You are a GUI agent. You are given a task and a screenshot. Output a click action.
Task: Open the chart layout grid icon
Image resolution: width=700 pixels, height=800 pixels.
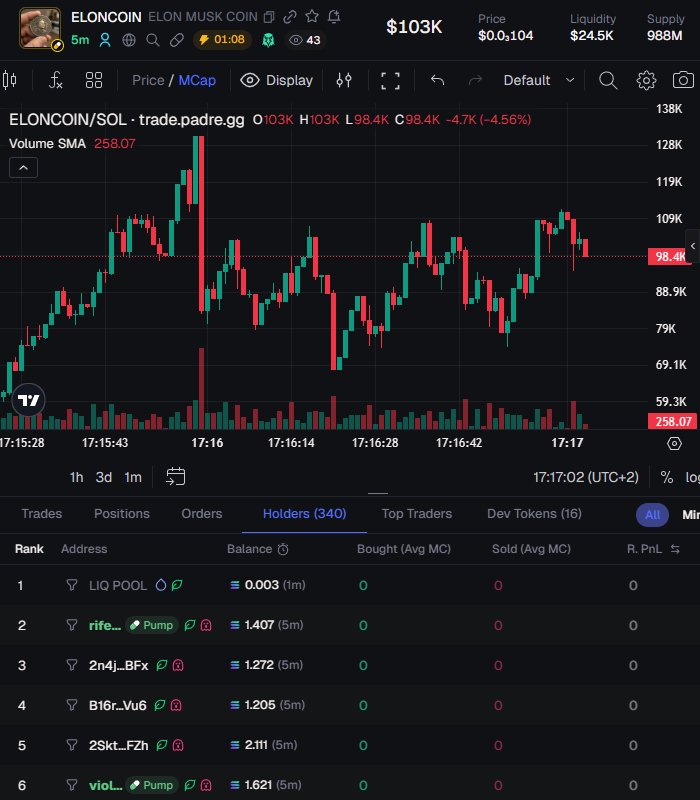(x=94, y=80)
